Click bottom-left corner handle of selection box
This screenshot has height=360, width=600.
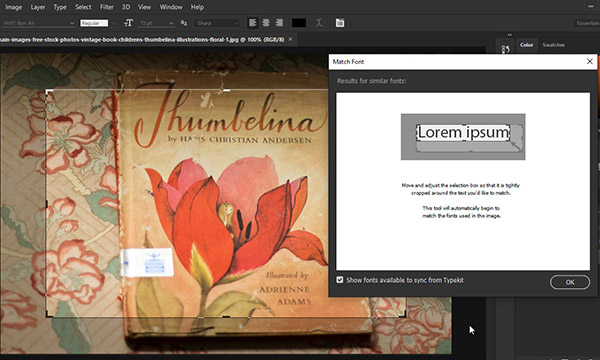(x=48, y=314)
